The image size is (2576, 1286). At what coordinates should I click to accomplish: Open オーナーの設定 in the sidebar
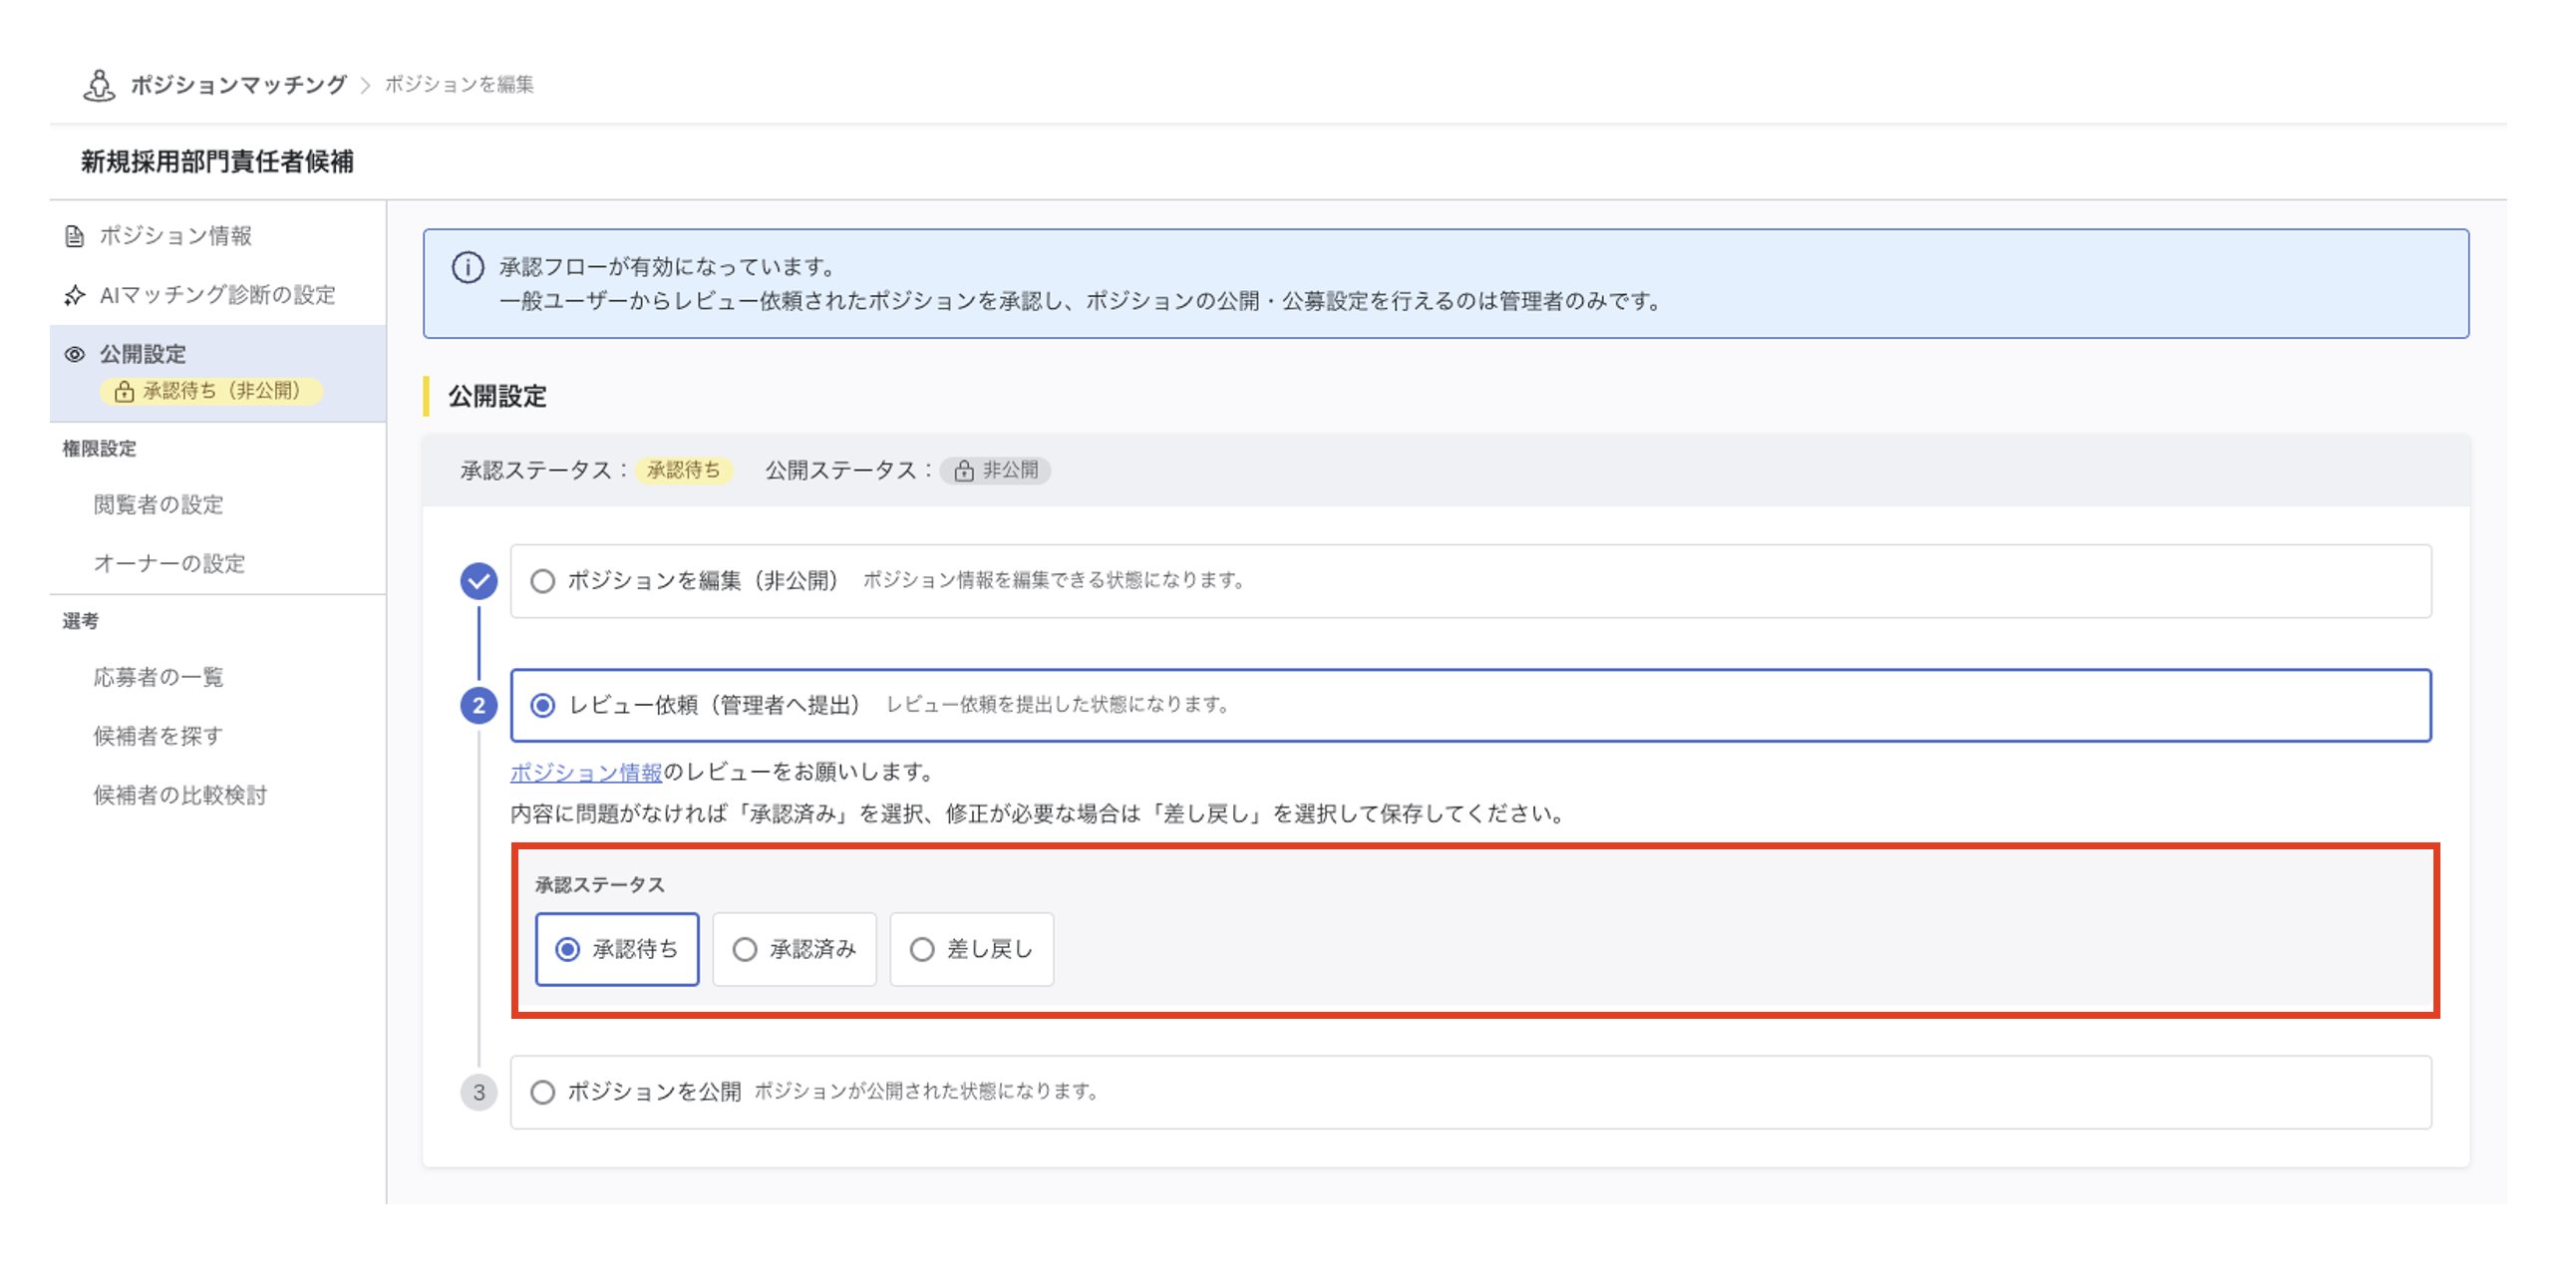click(x=169, y=564)
